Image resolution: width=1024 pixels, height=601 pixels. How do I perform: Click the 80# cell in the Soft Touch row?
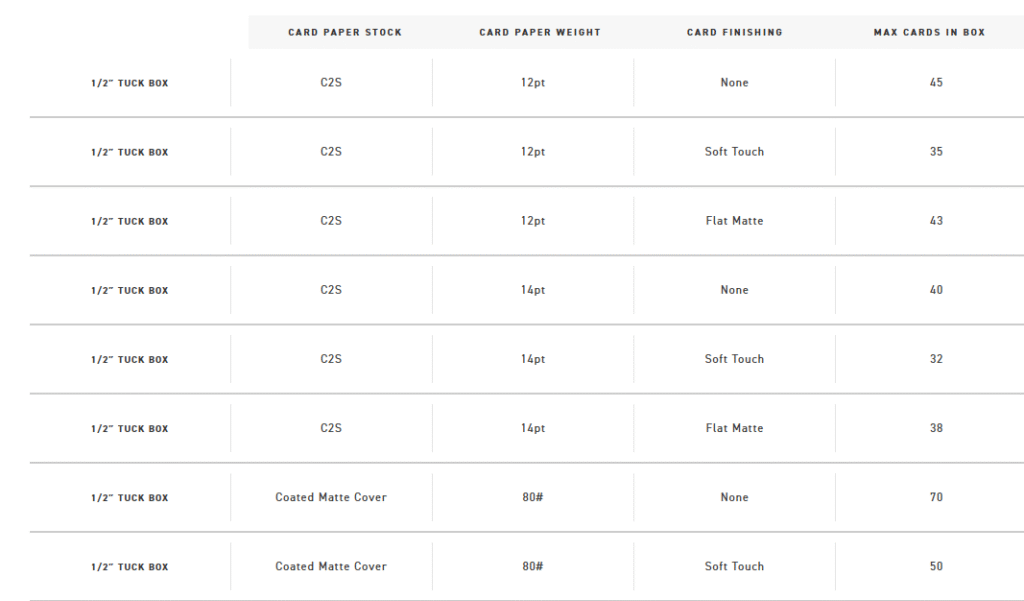tap(532, 566)
